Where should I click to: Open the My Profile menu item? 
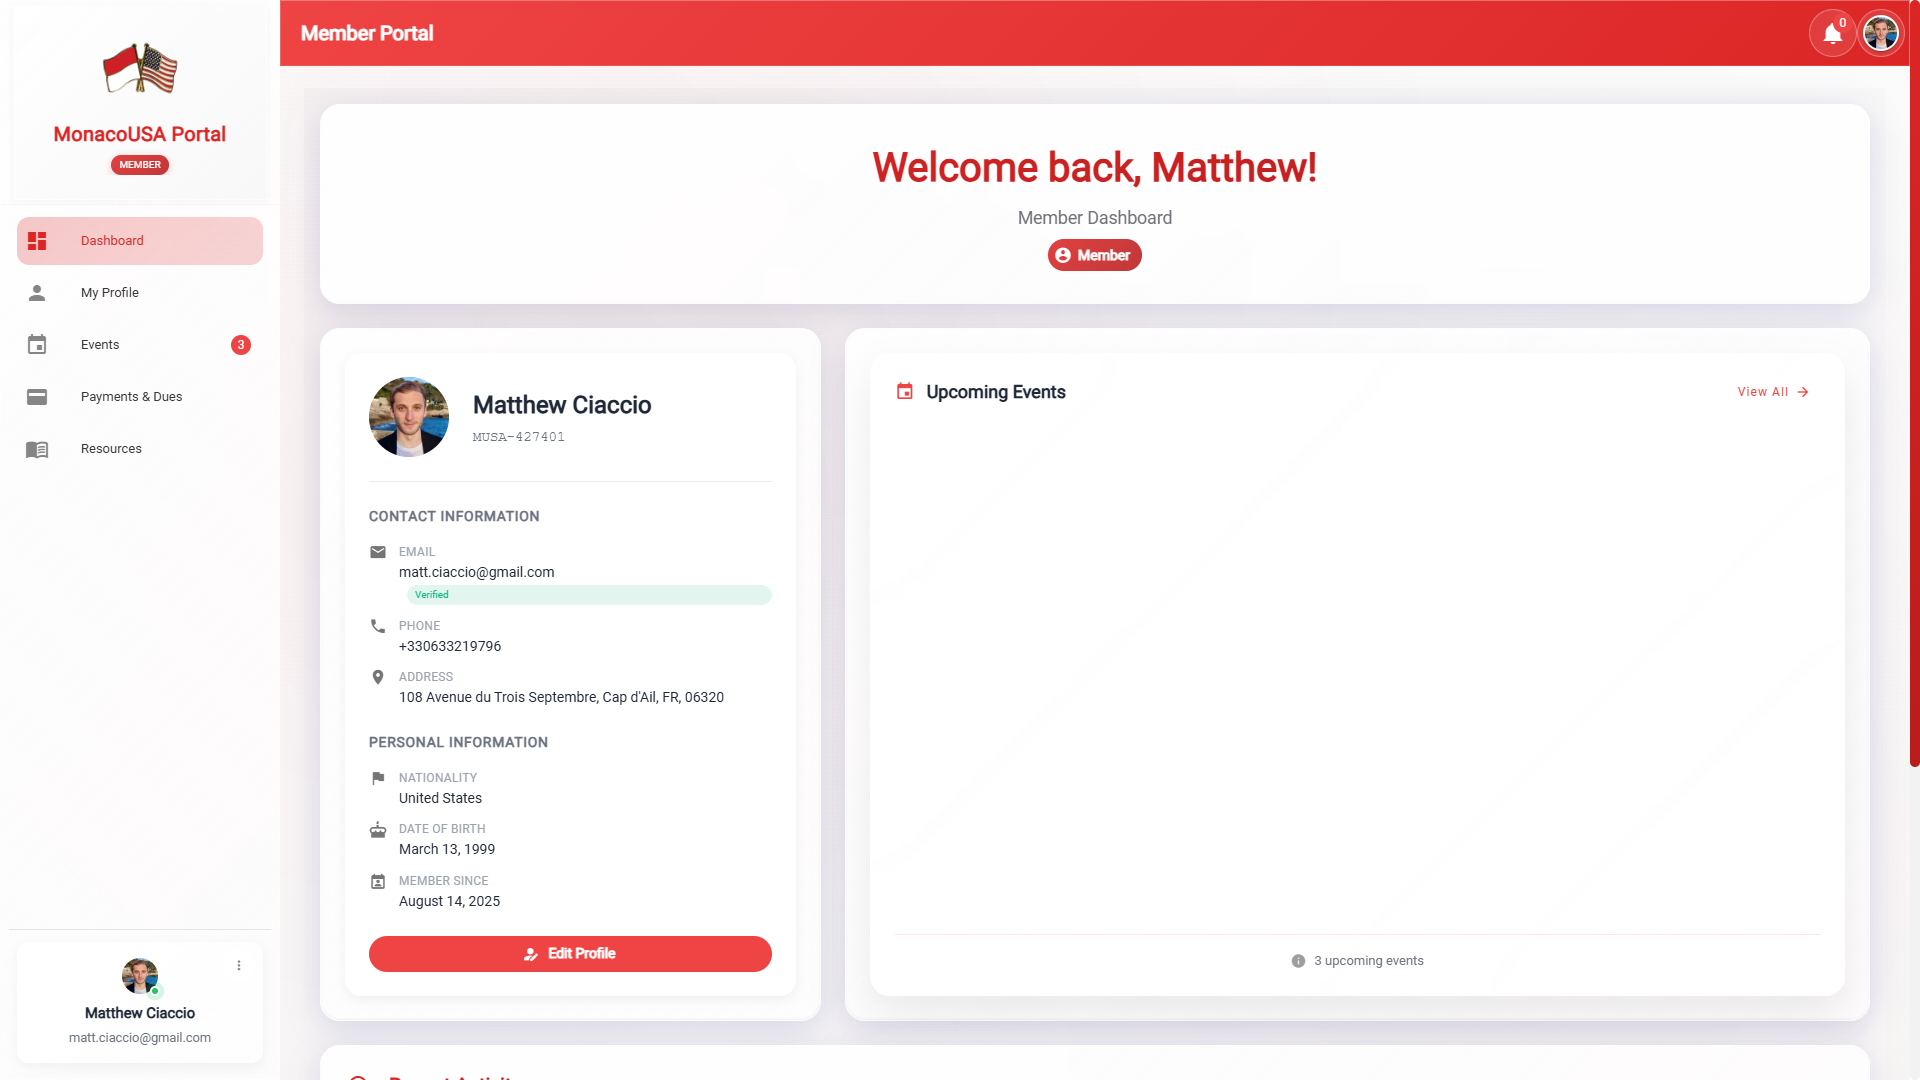tap(110, 293)
